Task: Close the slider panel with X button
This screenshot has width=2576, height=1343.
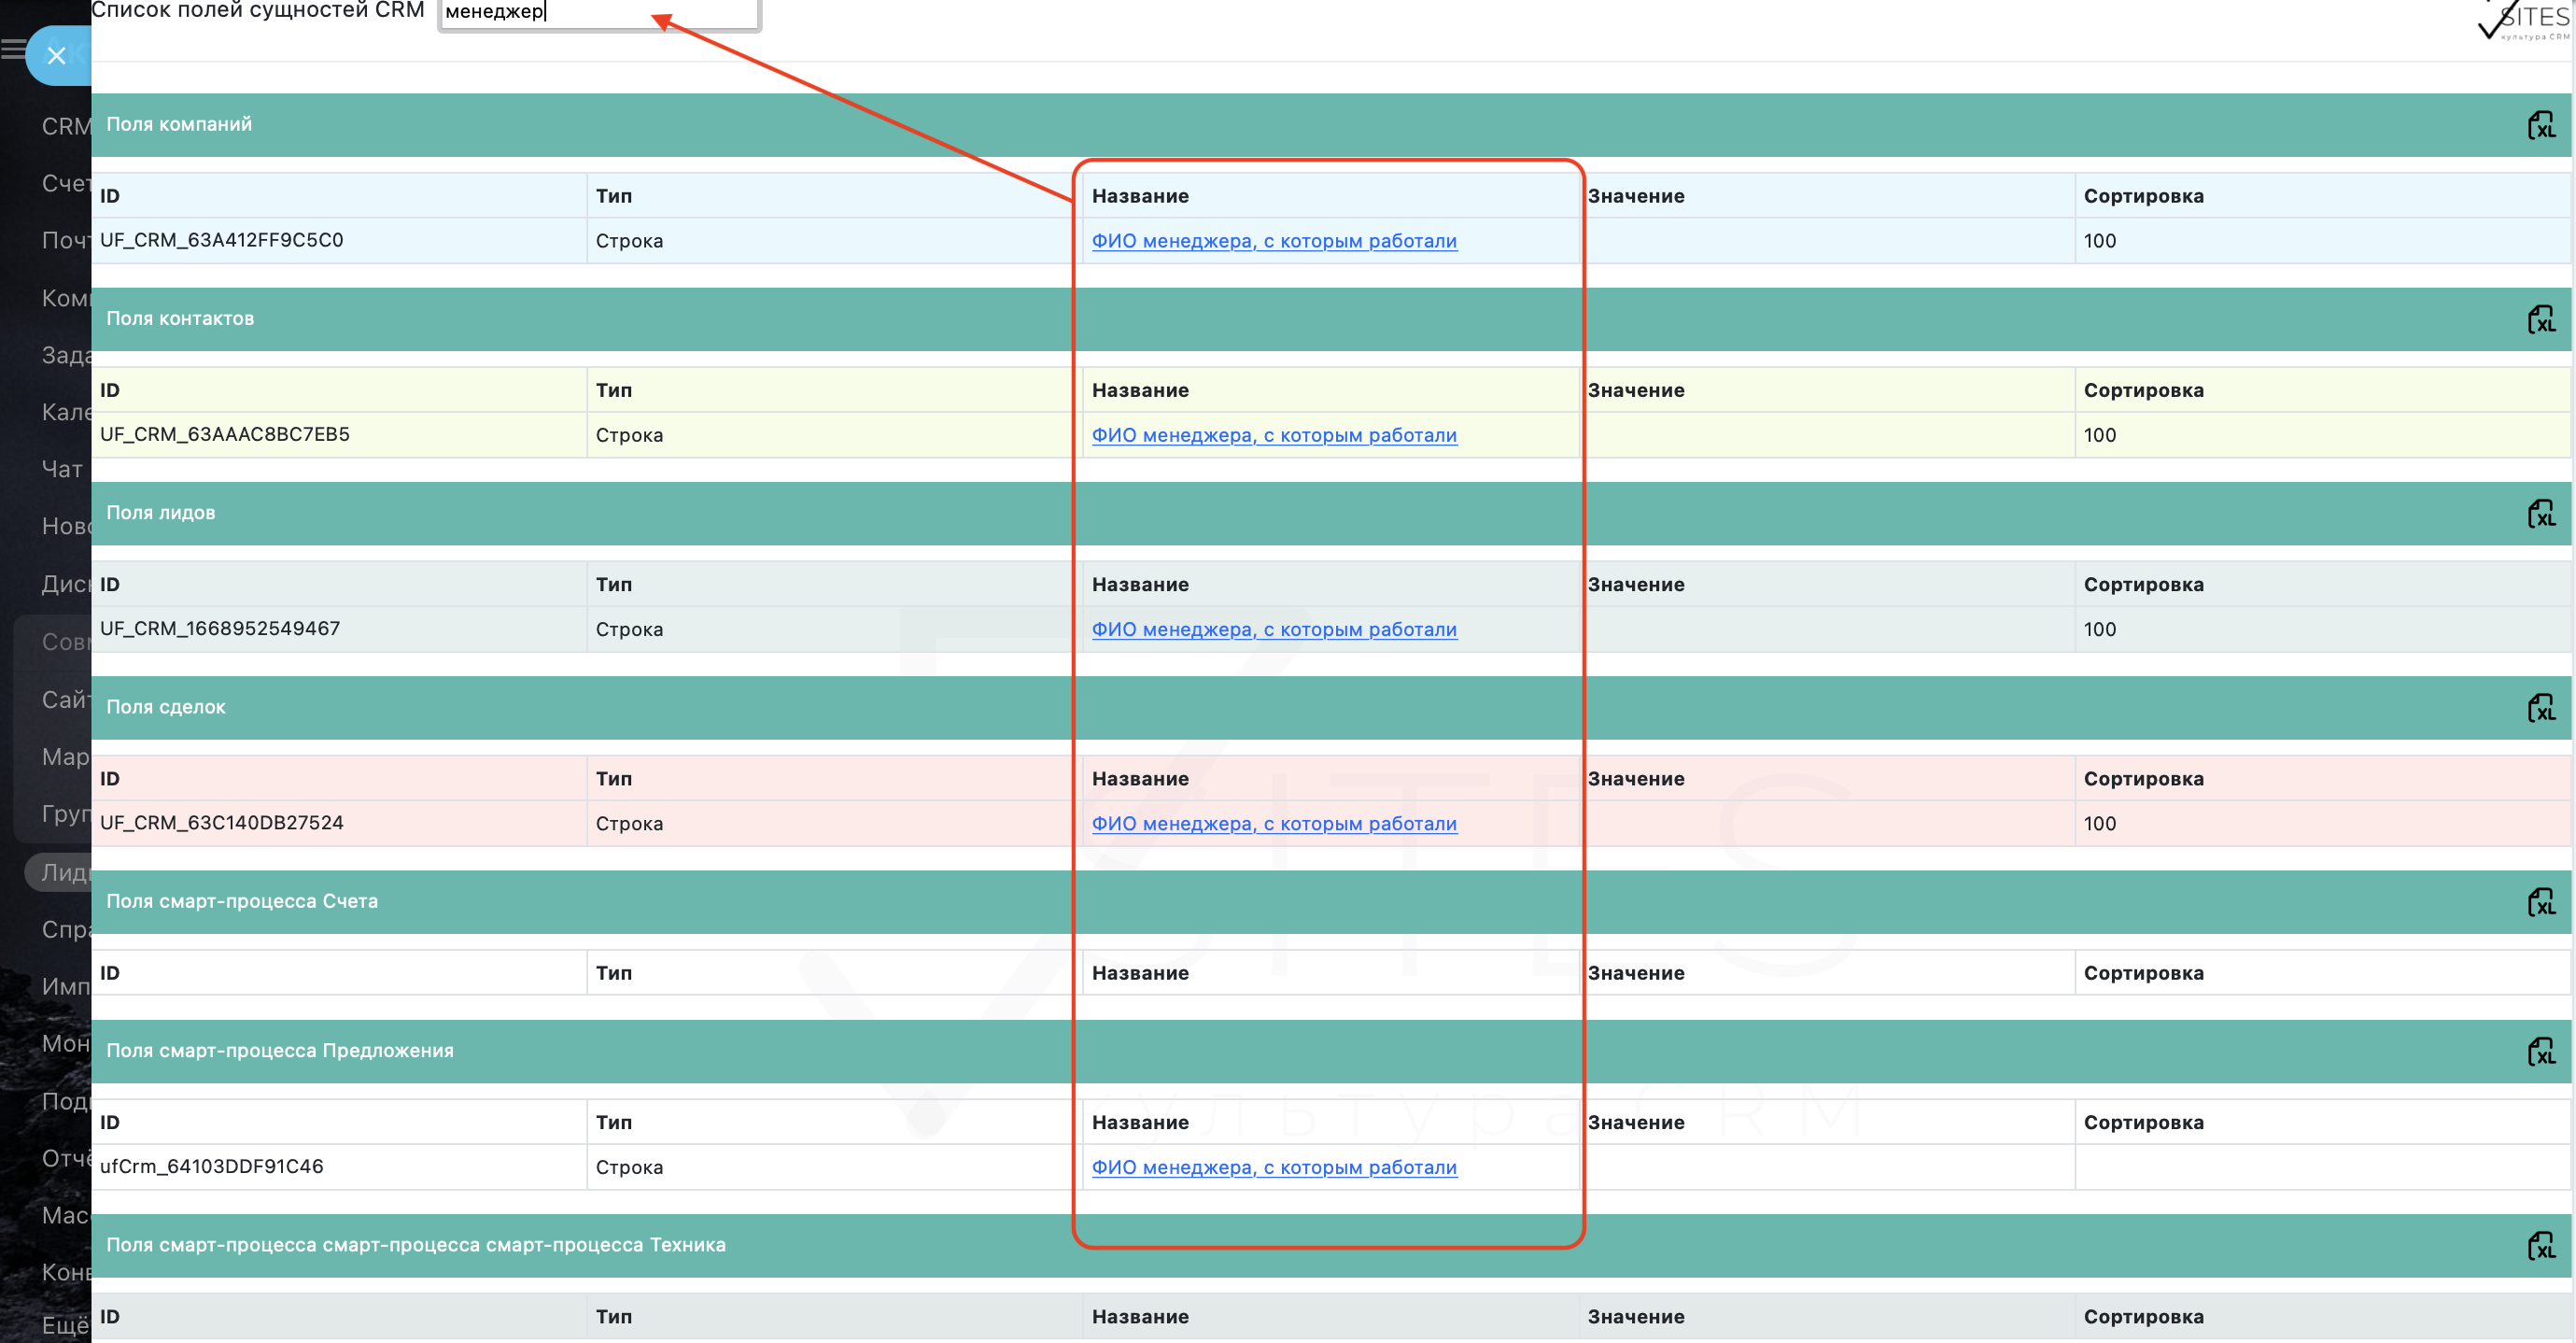Action: coord(56,56)
